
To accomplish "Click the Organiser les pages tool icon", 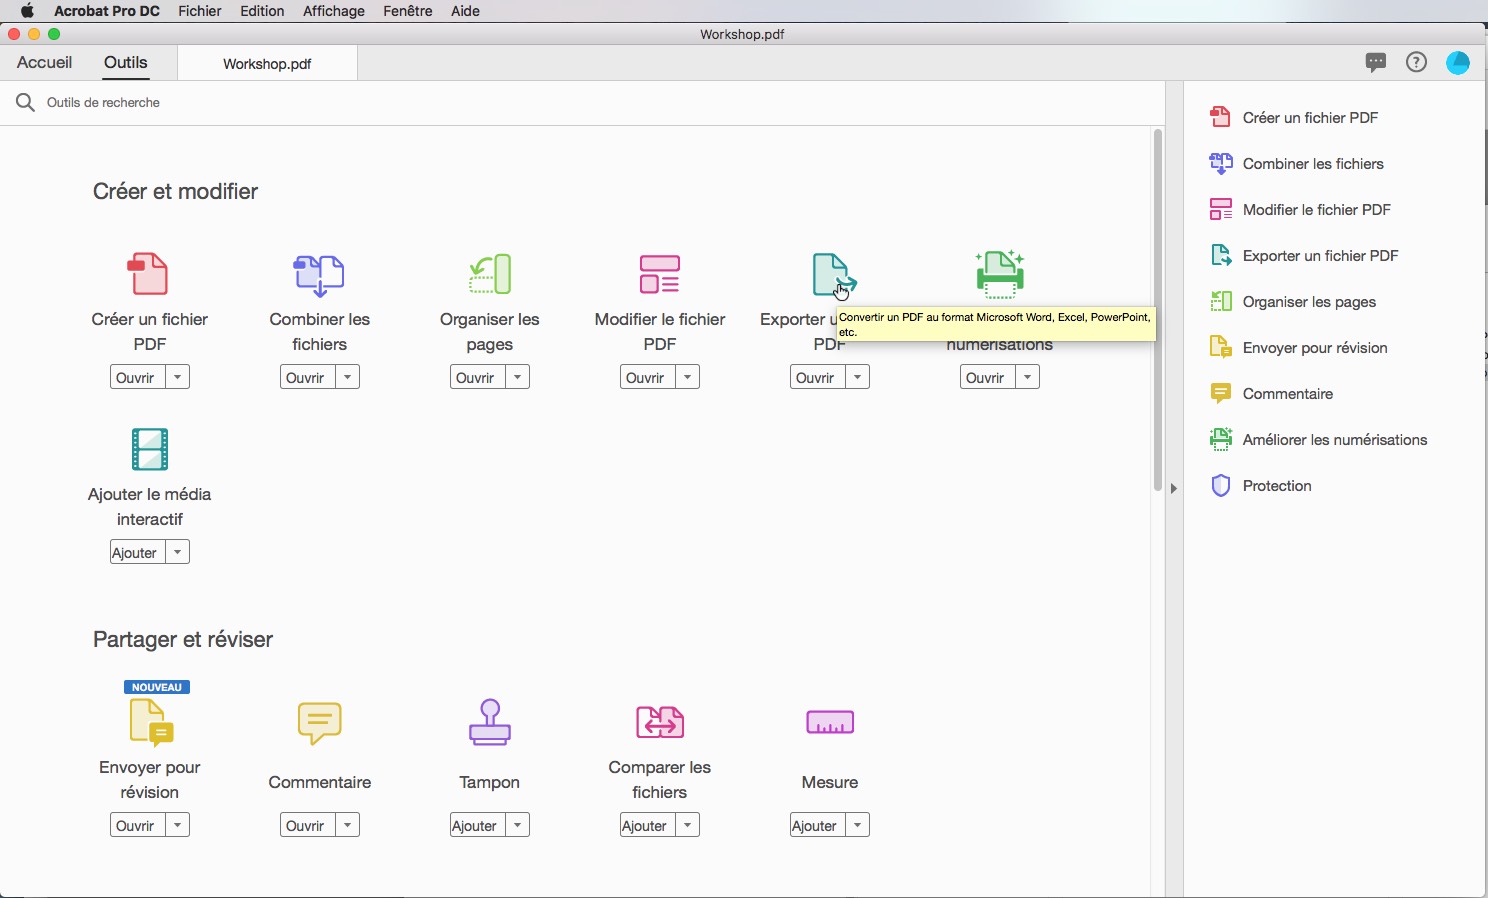I will click(x=490, y=273).
